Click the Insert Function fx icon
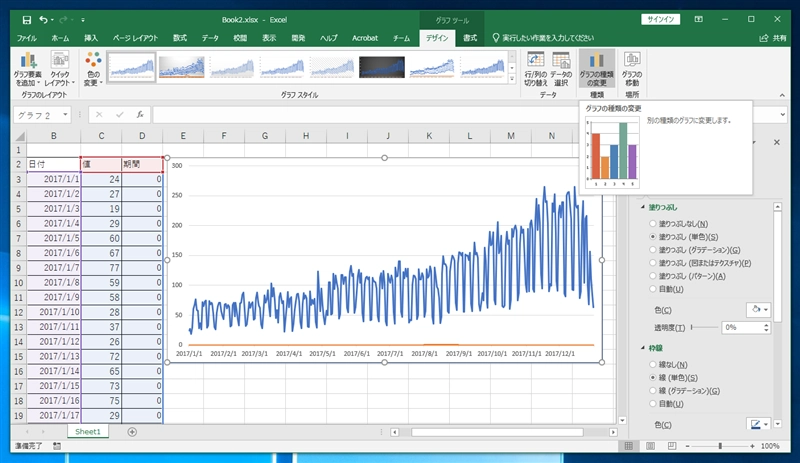This screenshot has height=463, width=800. click(140, 115)
